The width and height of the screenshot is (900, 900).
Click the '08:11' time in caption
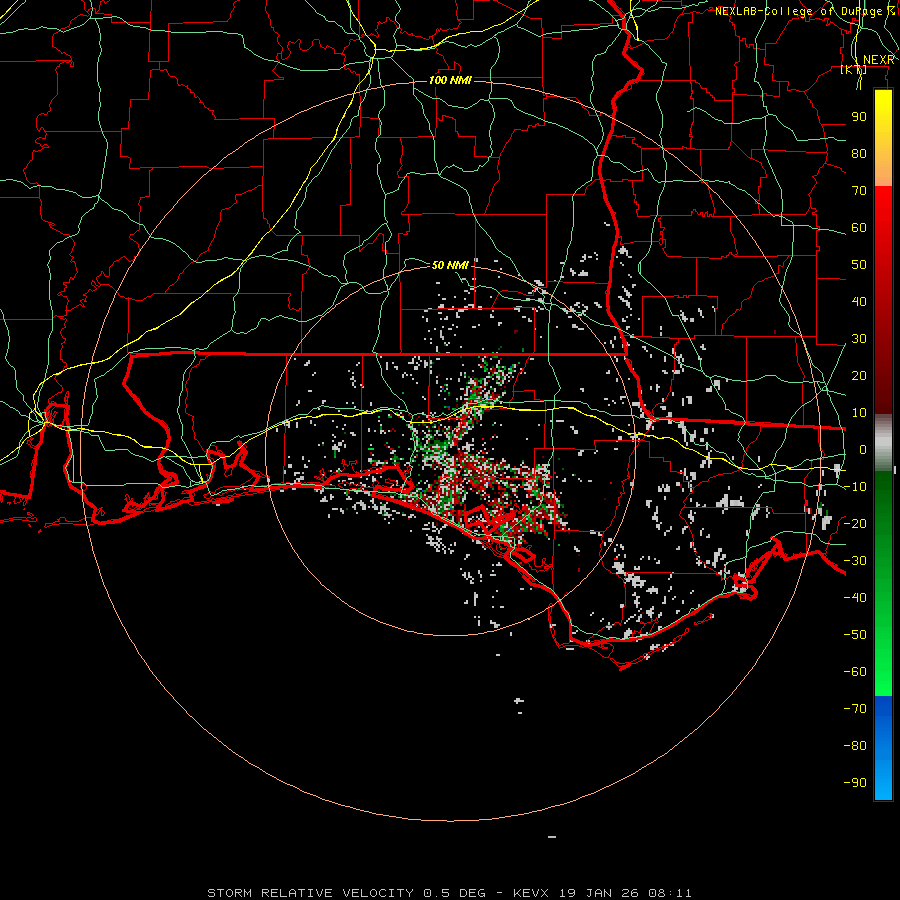[x=669, y=893]
